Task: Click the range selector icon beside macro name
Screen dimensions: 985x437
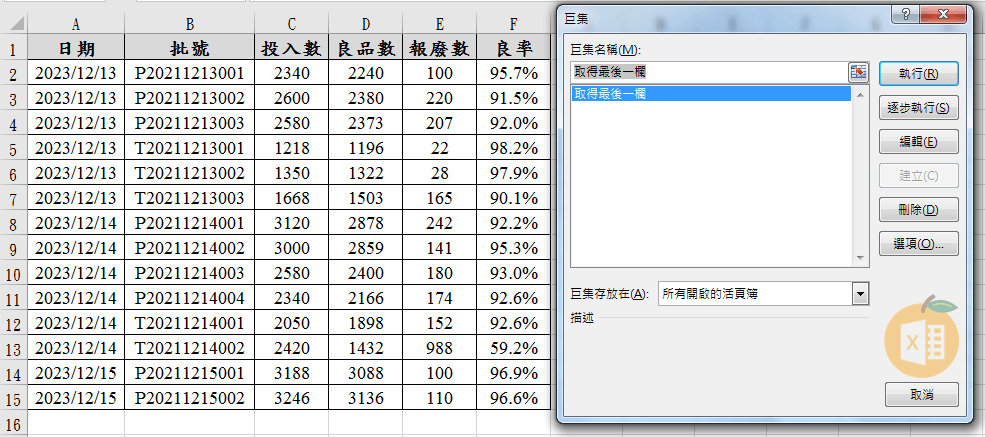Action: click(x=859, y=72)
